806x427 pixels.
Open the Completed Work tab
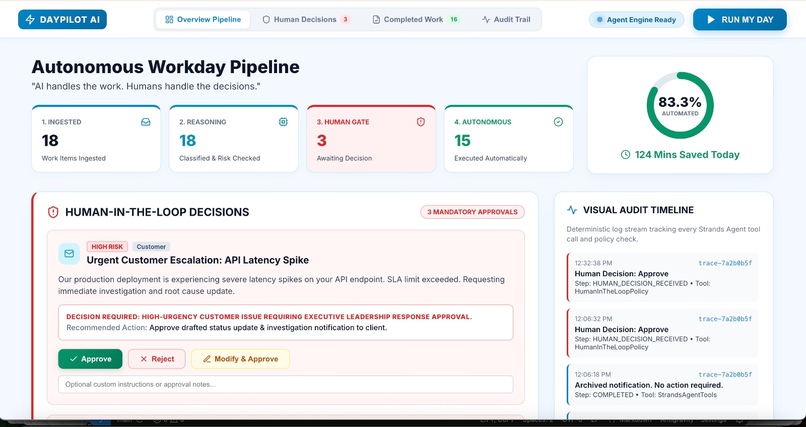(415, 20)
